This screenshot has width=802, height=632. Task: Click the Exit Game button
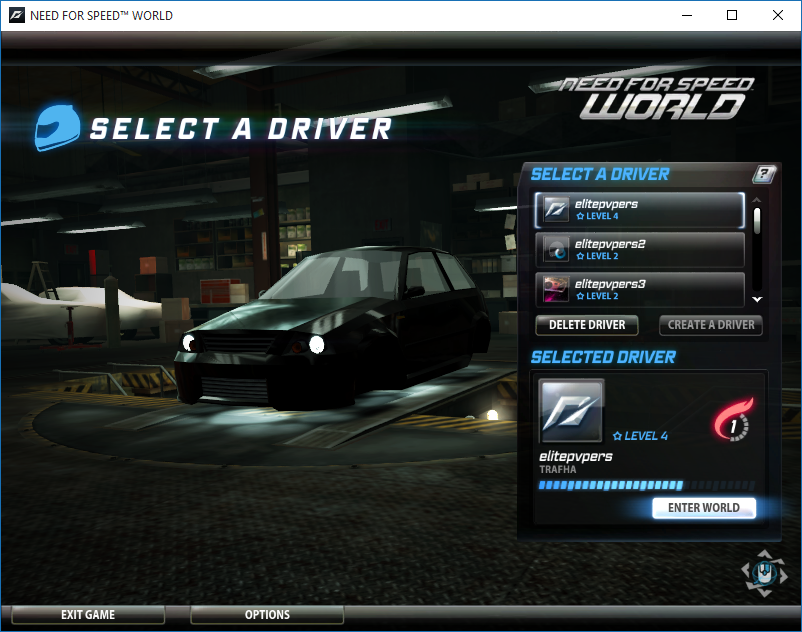click(x=88, y=615)
